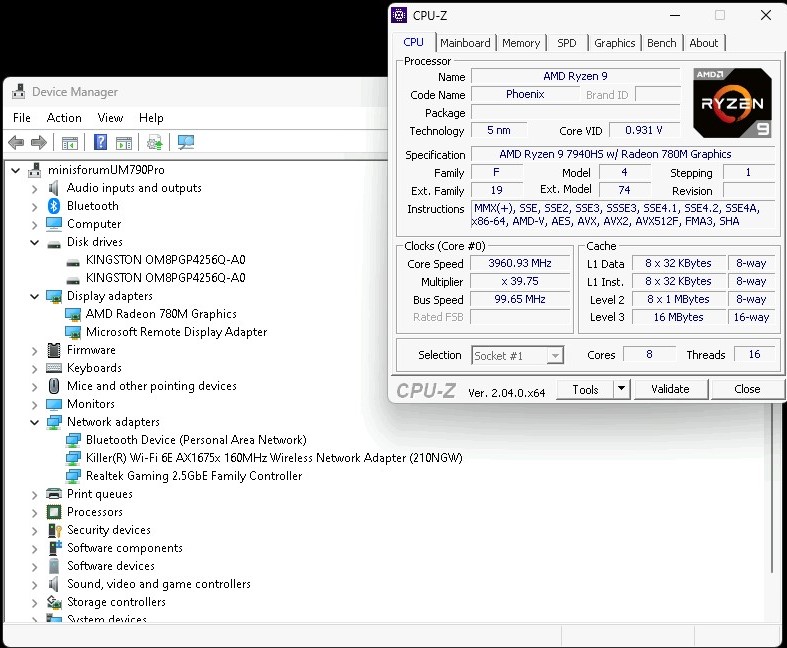The width and height of the screenshot is (787, 648).
Task: Click the AMD Ryzen 9 logo in CPU-Z
Action: (732, 103)
